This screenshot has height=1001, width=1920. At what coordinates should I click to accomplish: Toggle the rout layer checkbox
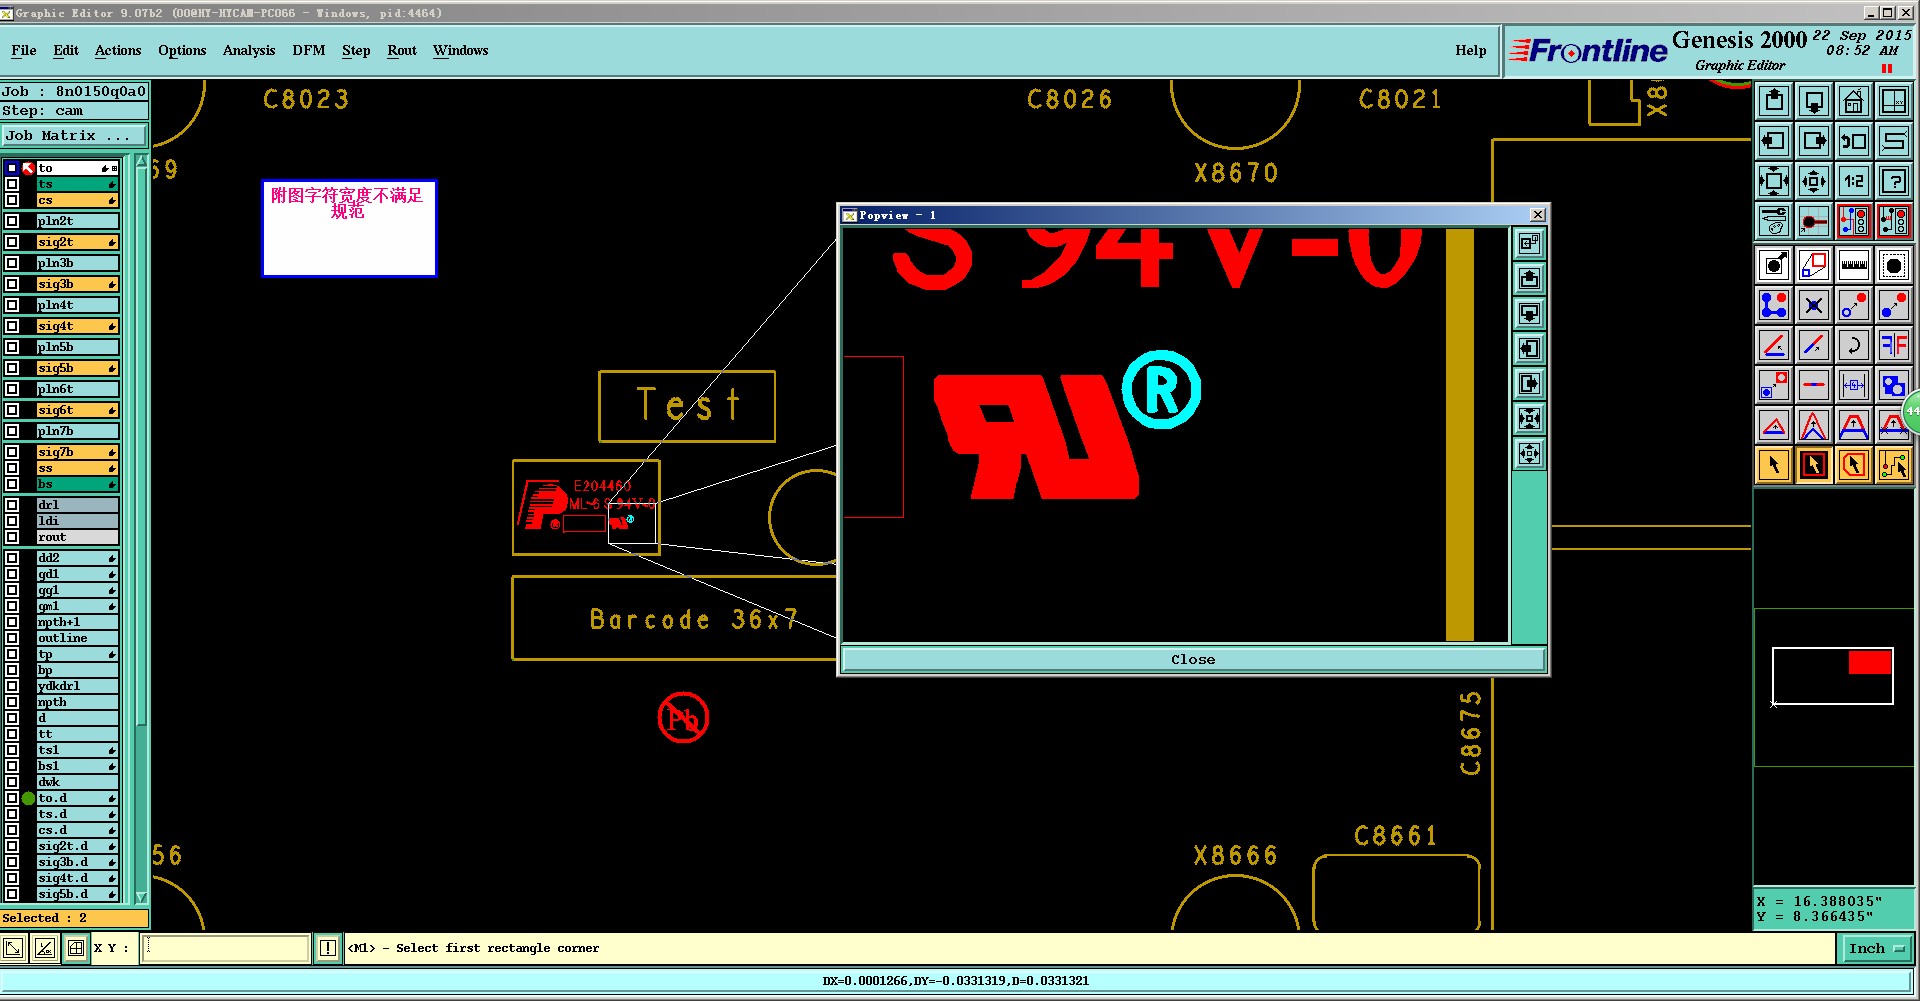click(12, 537)
